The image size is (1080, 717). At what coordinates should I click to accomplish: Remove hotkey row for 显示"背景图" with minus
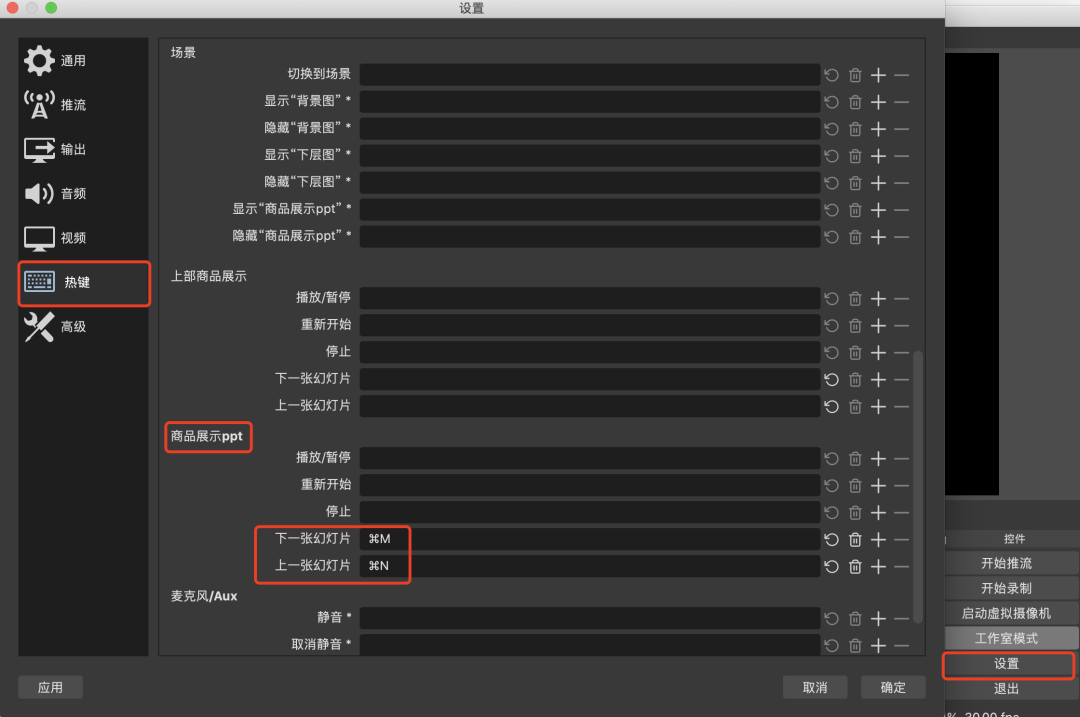(x=901, y=102)
